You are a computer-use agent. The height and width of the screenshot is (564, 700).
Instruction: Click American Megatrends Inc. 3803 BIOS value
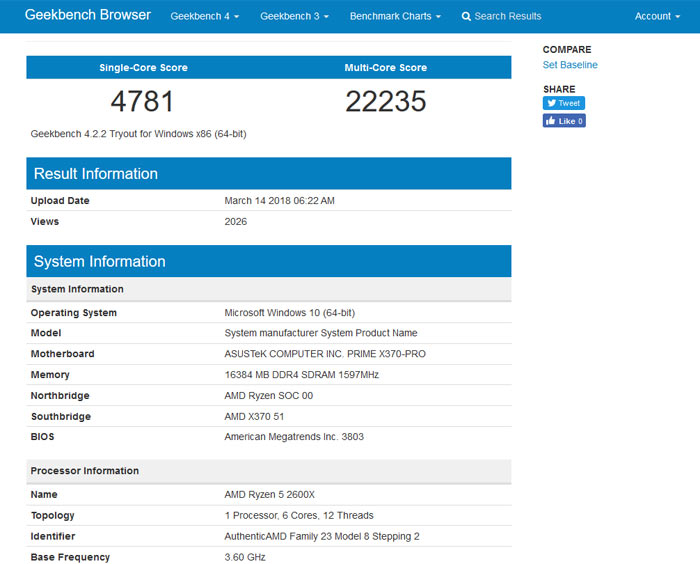click(x=294, y=437)
